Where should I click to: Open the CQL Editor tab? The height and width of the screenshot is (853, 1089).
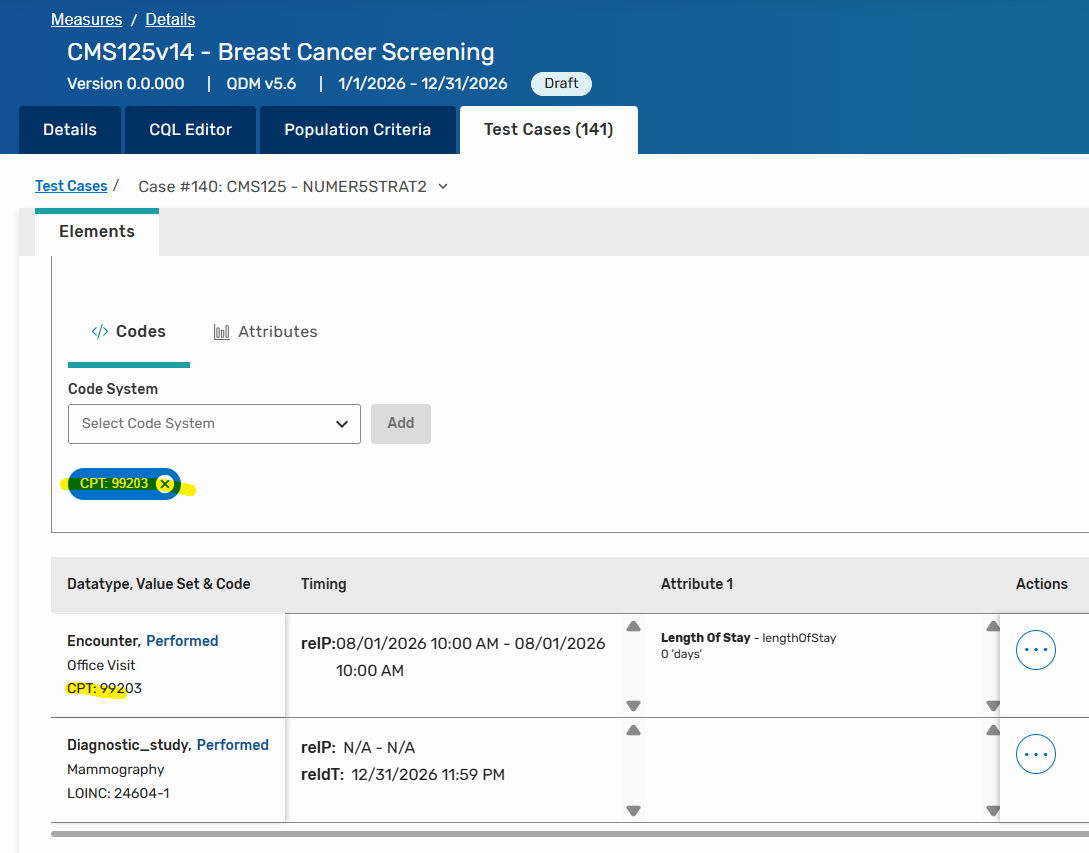tap(190, 130)
